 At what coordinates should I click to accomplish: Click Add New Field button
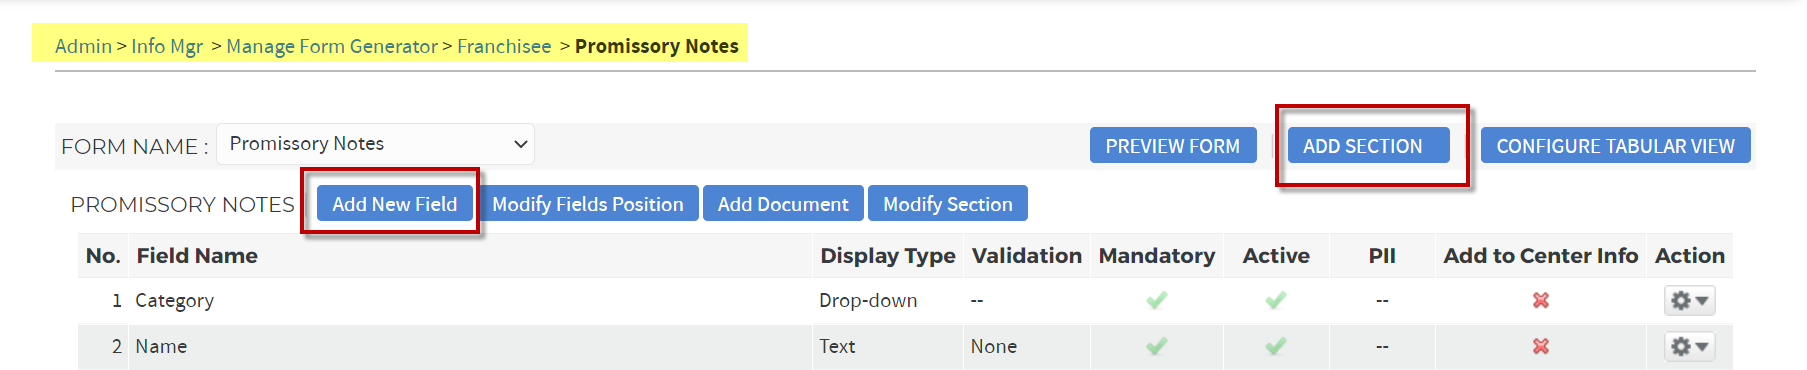pyautogui.click(x=394, y=204)
